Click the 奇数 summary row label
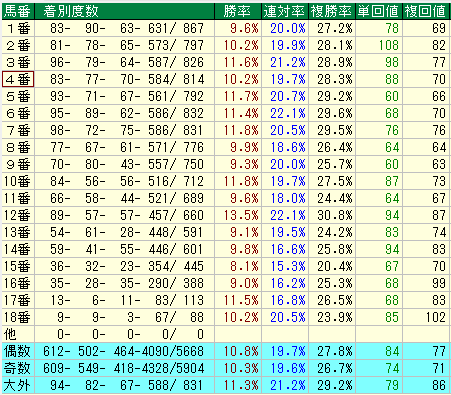This screenshot has height=395, width=451. click(x=18, y=368)
